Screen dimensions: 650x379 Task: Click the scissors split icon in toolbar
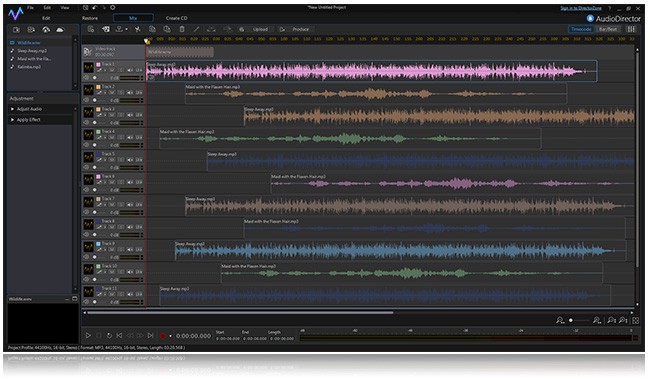(138, 29)
